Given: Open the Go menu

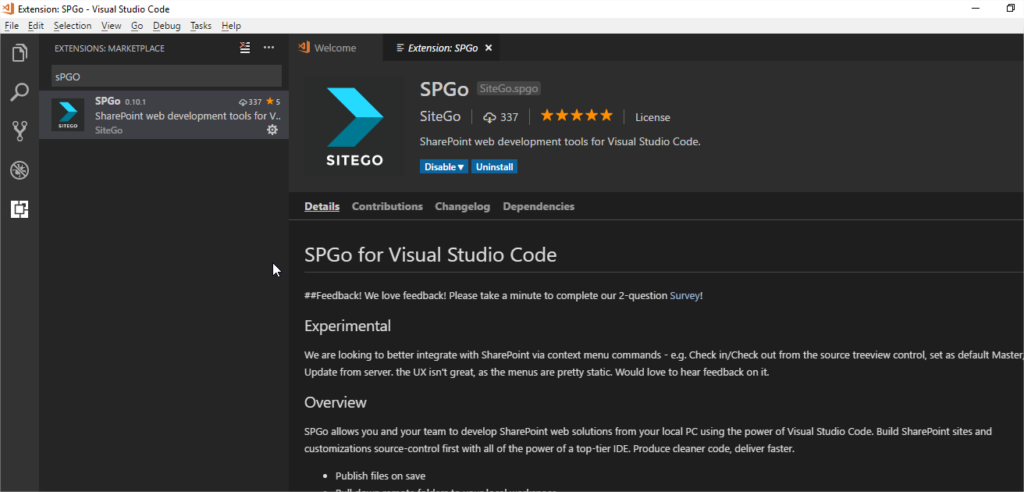Looking at the screenshot, I should (136, 25).
